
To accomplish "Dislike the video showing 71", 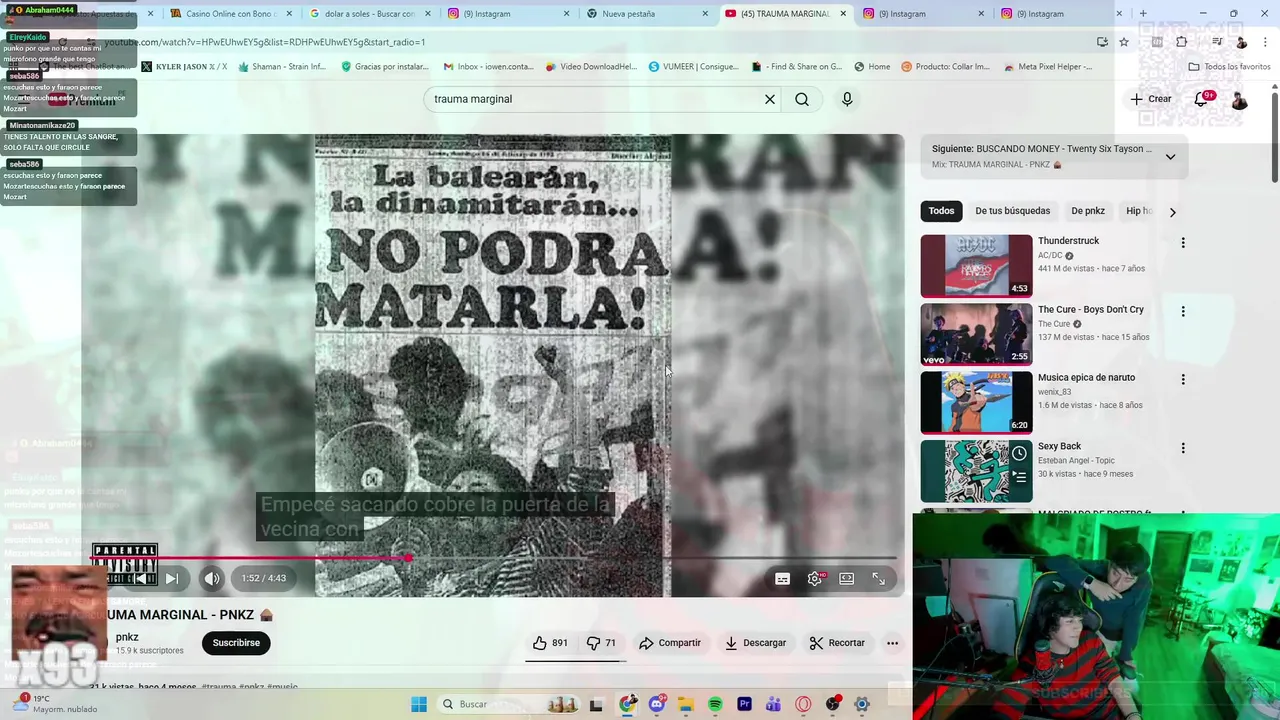I will point(601,643).
